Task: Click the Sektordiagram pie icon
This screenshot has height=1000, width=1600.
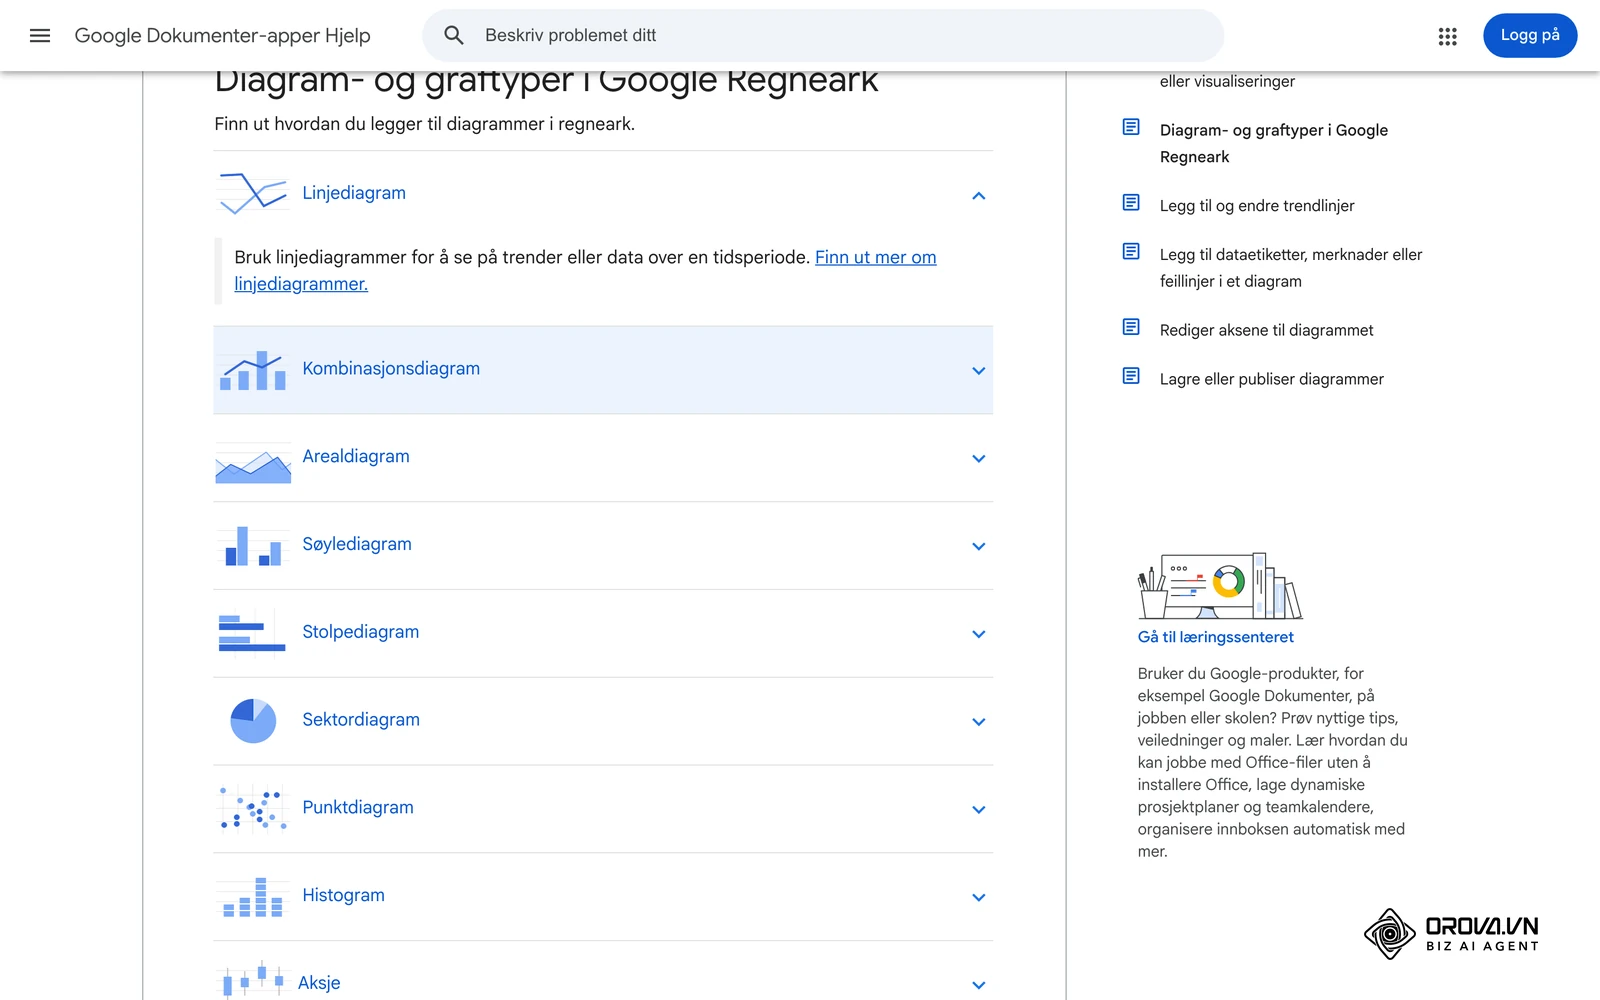Action: [253, 721]
